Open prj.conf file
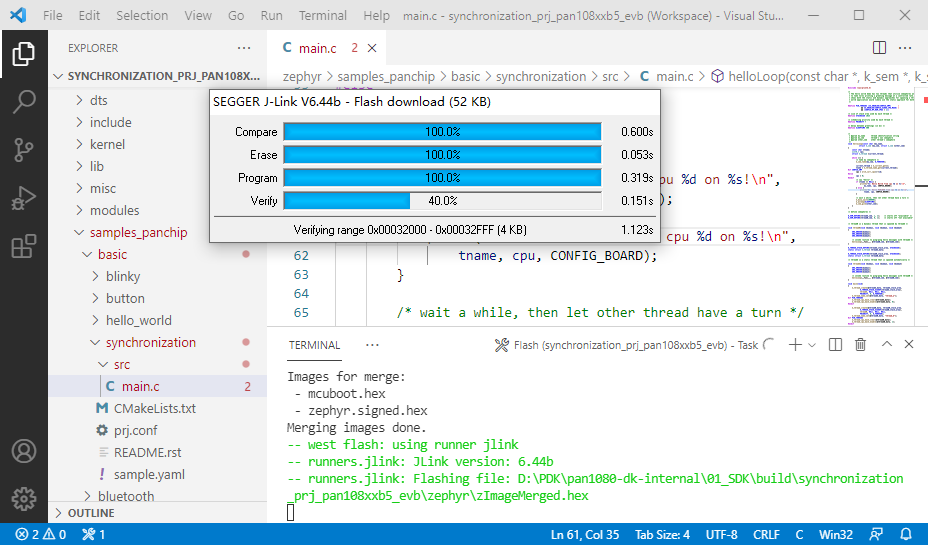The width and height of the screenshot is (928, 545). pyautogui.click(x=157, y=430)
